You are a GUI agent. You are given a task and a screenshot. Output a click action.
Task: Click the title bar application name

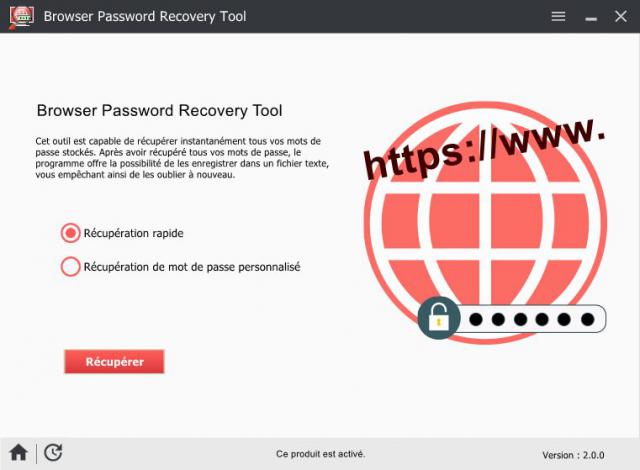[145, 16]
